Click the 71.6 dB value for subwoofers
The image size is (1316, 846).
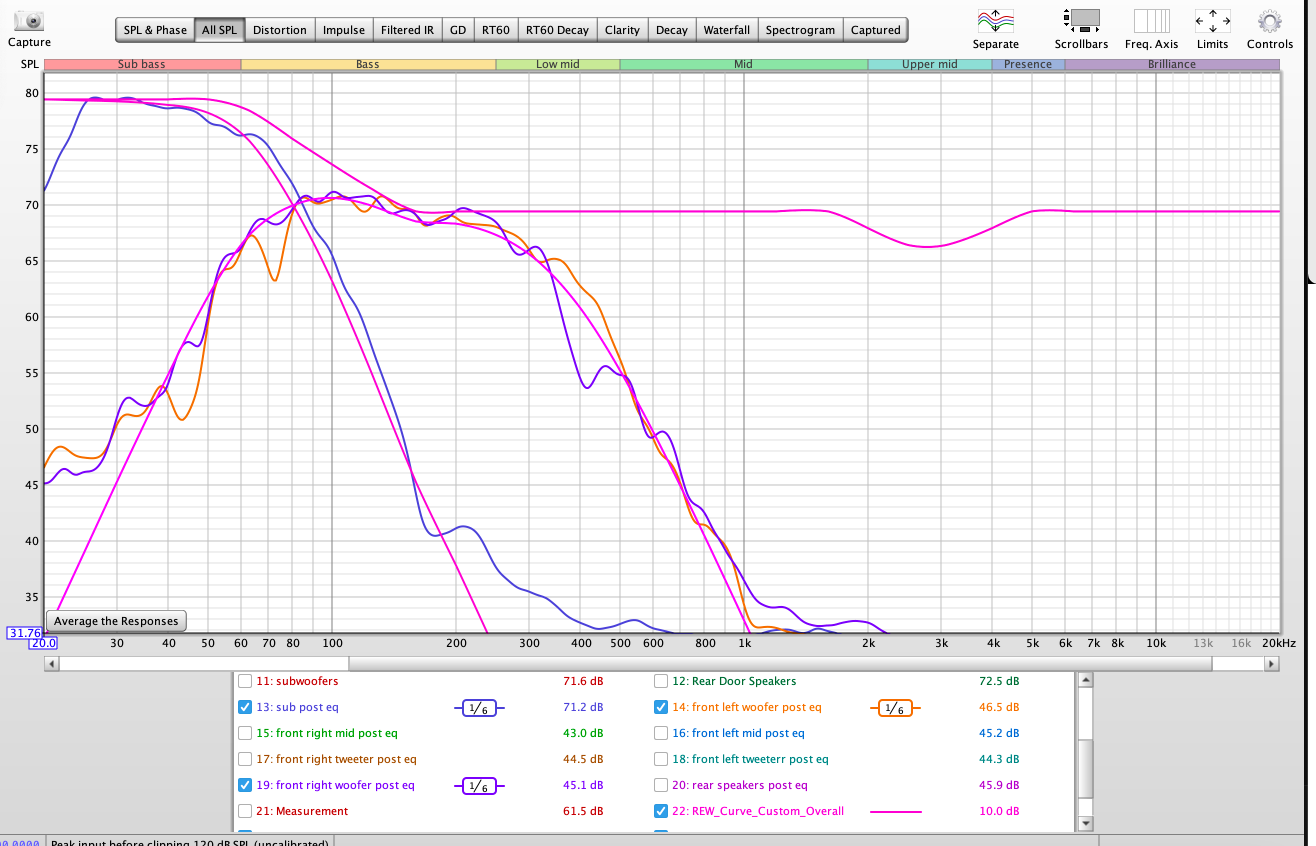click(584, 682)
